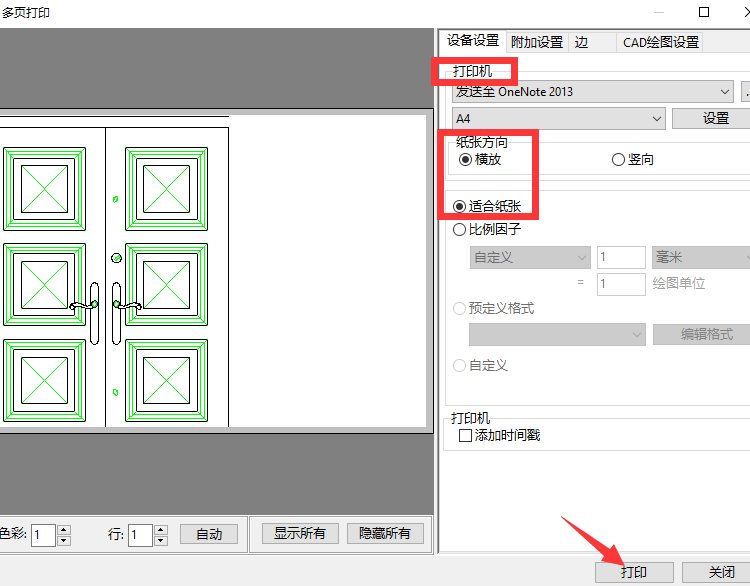Click the drawing units field before 绘图单位
The width and height of the screenshot is (750, 586).
(621, 284)
